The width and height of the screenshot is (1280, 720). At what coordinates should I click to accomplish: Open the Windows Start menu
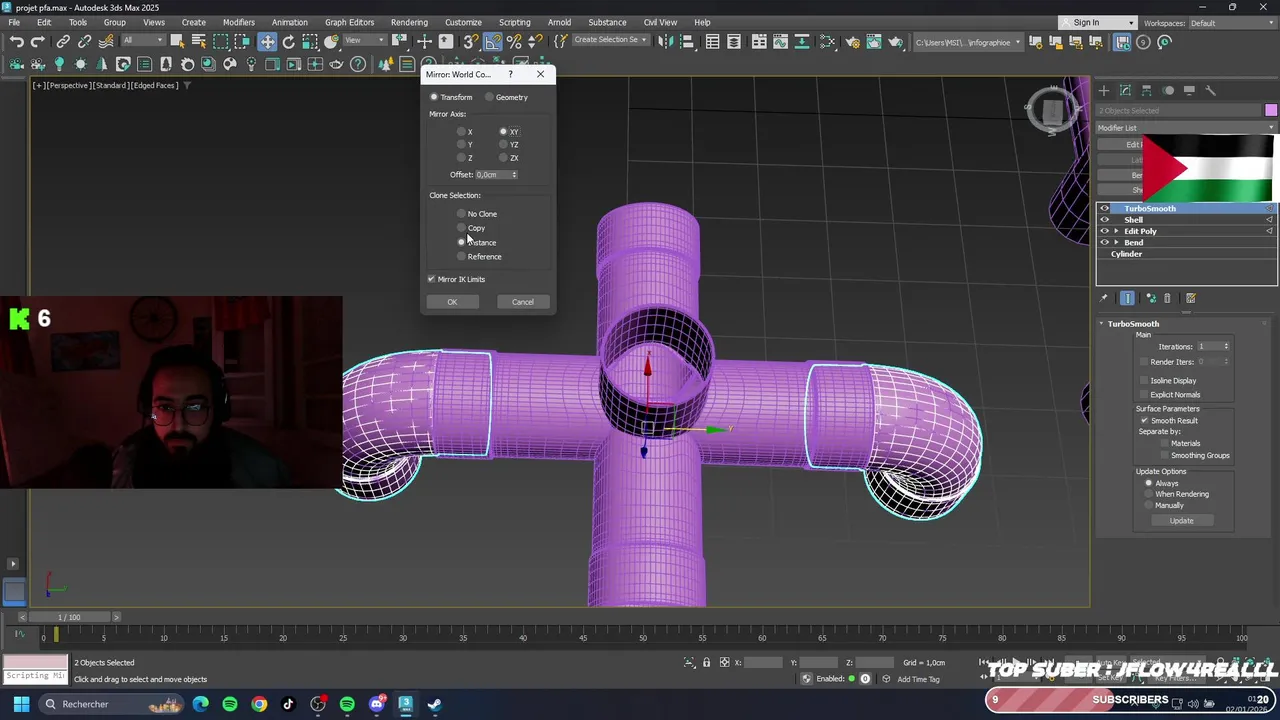(21, 704)
